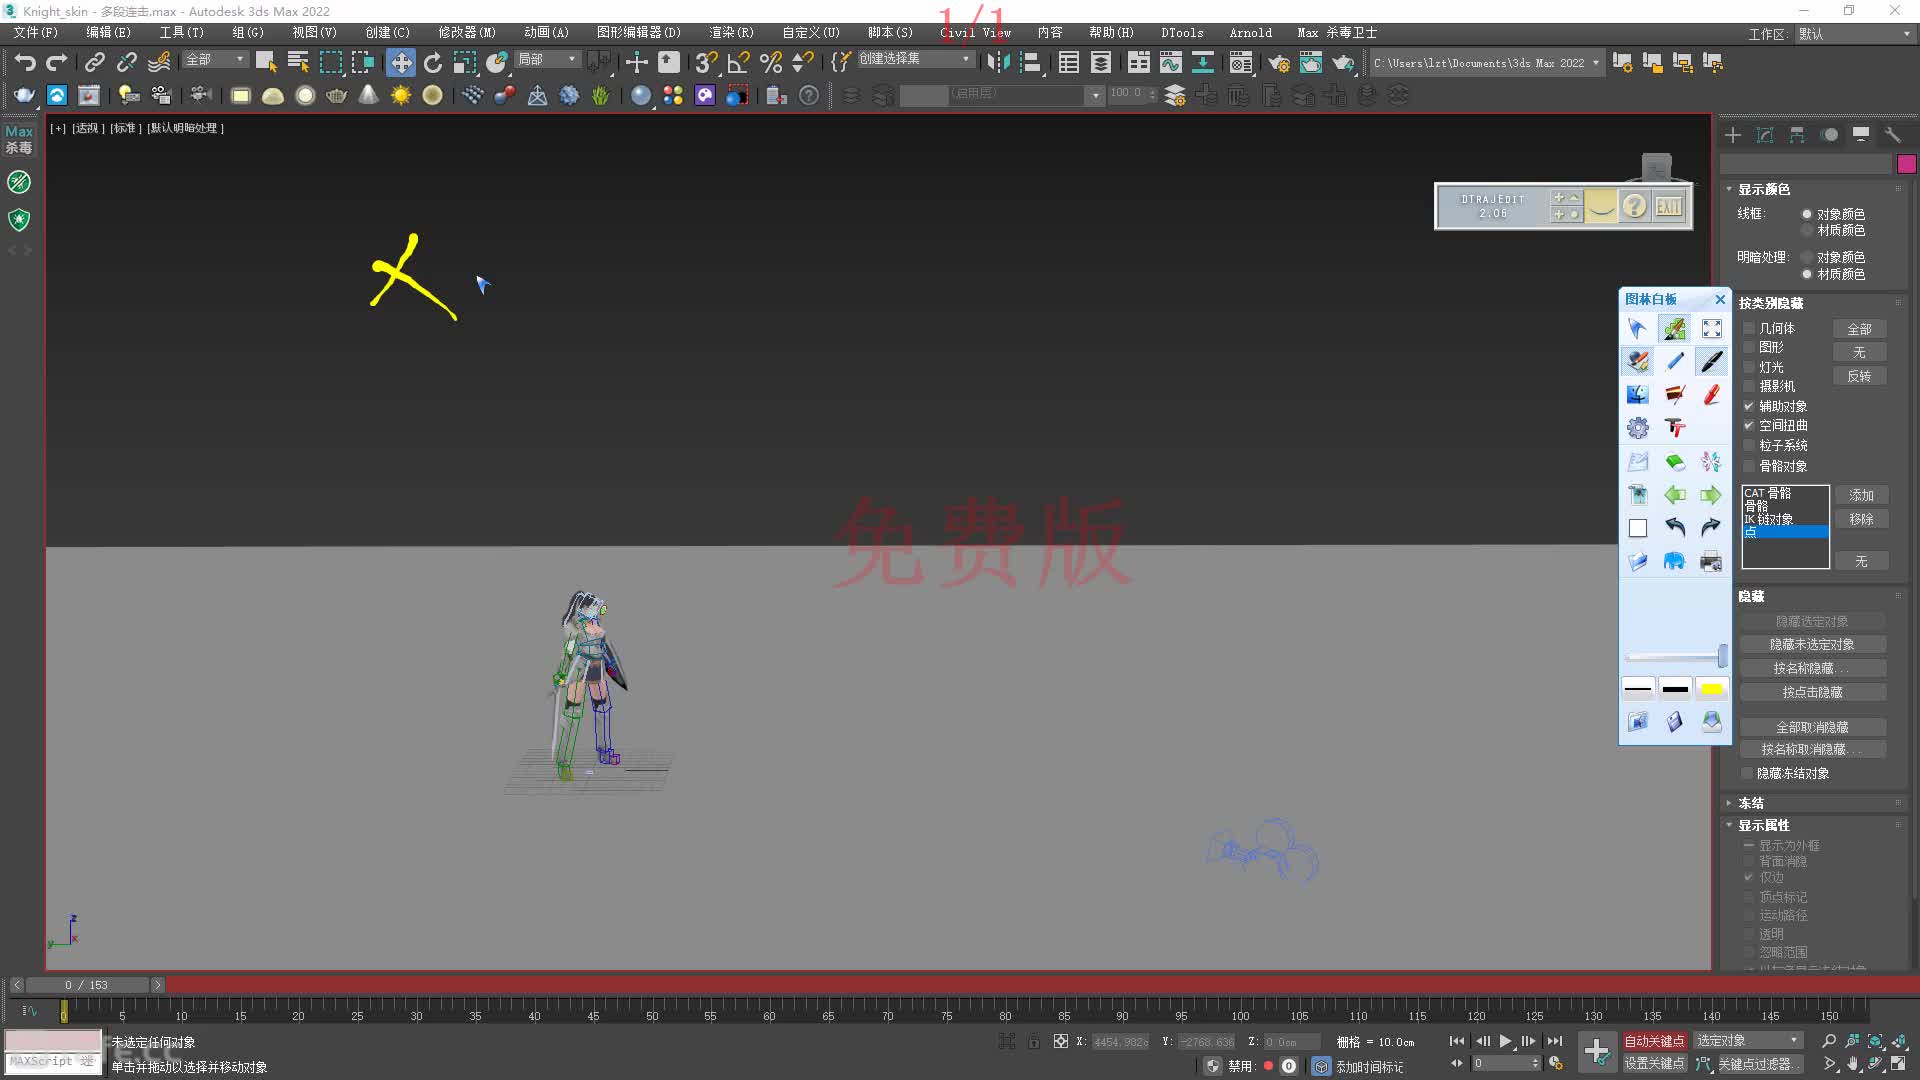The image size is (1920, 1080).
Task: Click the printer icon in whiteboard panel
Action: click(x=1711, y=560)
